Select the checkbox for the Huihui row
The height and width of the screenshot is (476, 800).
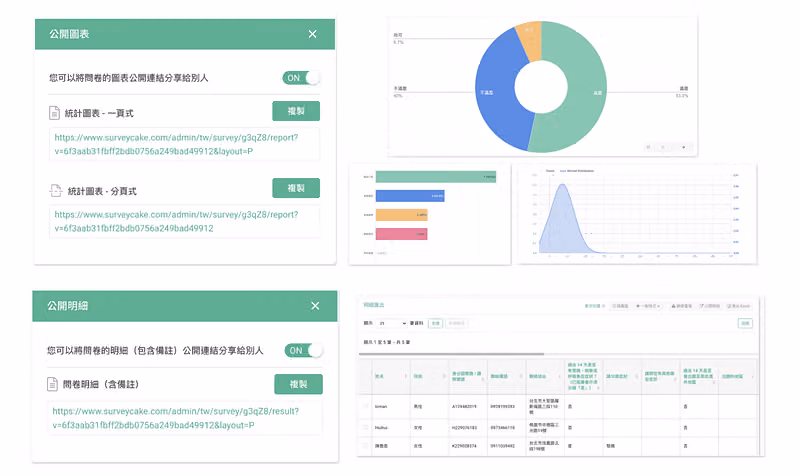click(x=365, y=427)
